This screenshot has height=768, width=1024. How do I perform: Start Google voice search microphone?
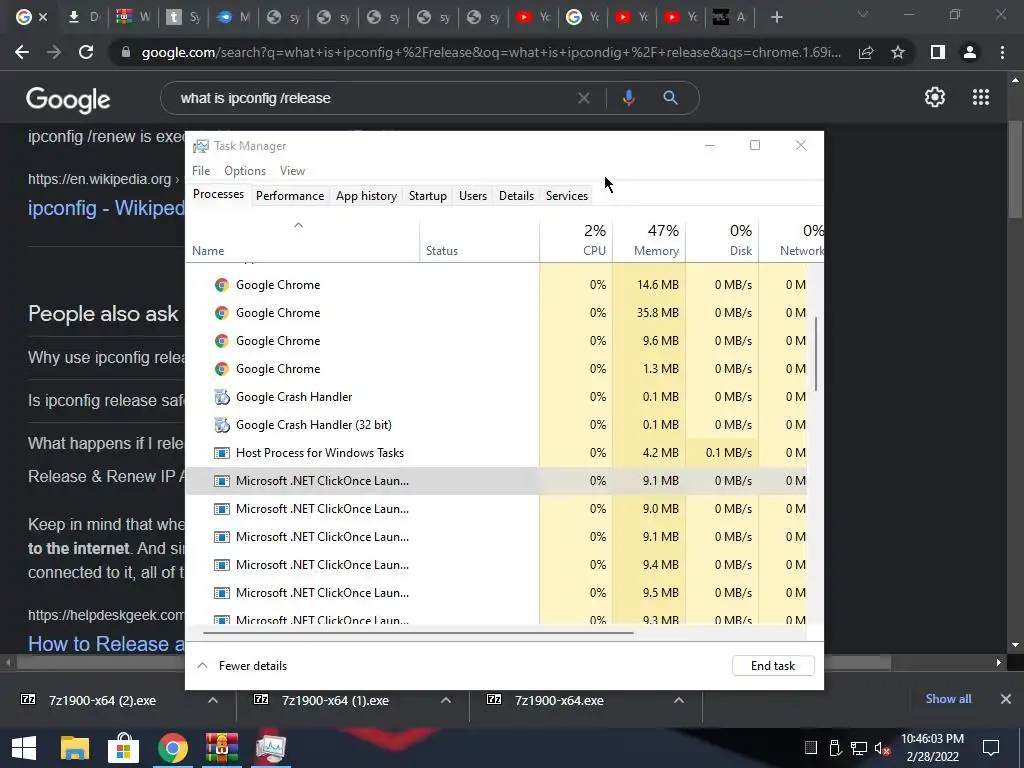[628, 98]
